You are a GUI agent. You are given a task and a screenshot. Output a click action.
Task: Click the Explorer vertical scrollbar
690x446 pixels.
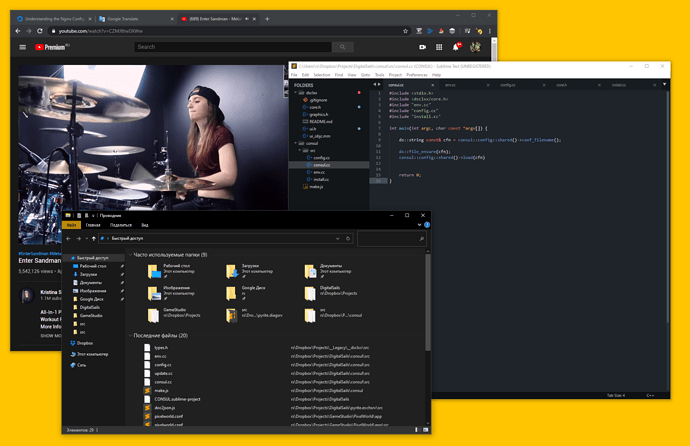[427, 303]
